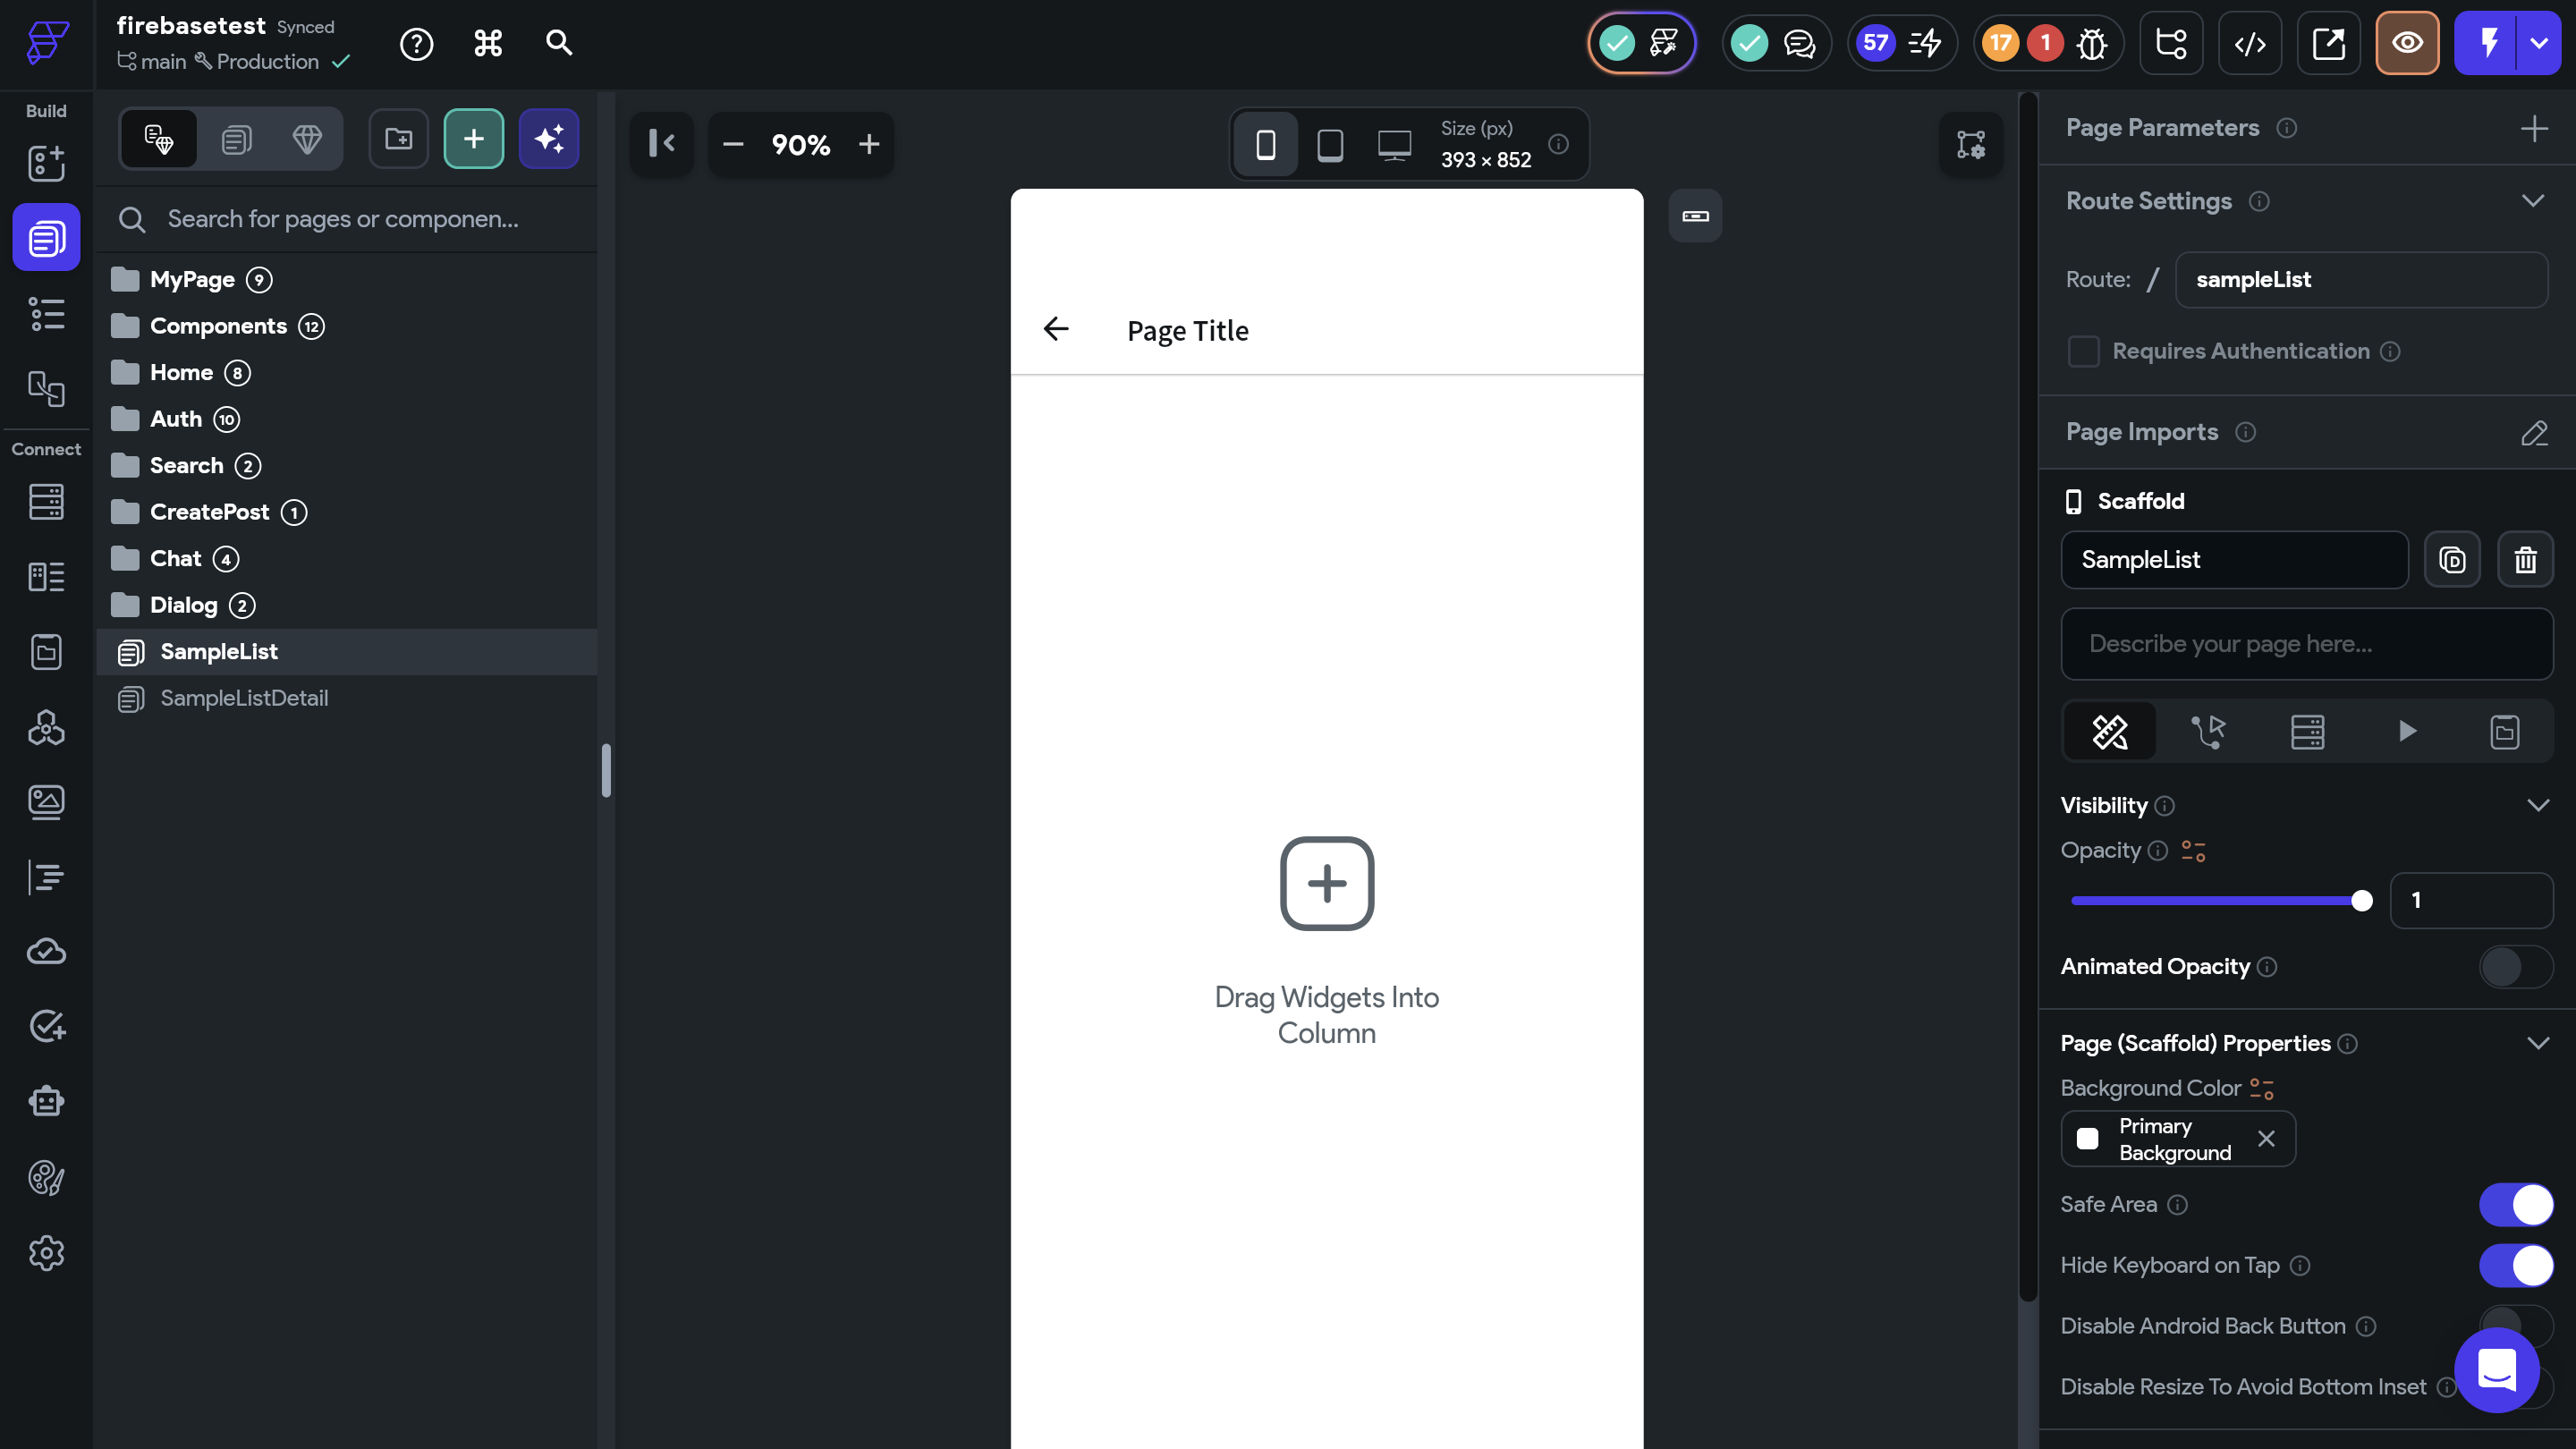The width and height of the screenshot is (2576, 1449).
Task: Click the page description text field
Action: tap(2306, 644)
